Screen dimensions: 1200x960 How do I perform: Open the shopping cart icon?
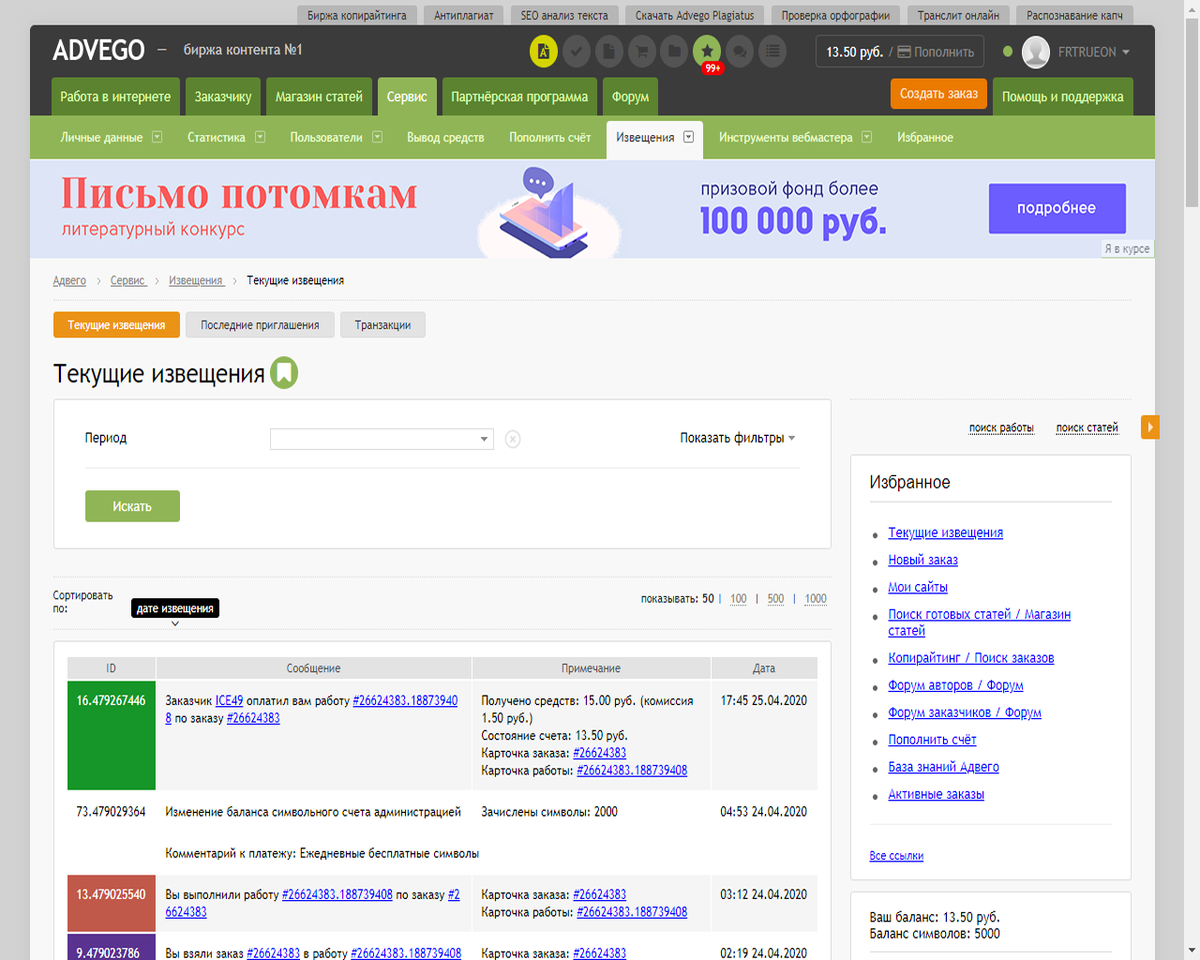[x=642, y=51]
